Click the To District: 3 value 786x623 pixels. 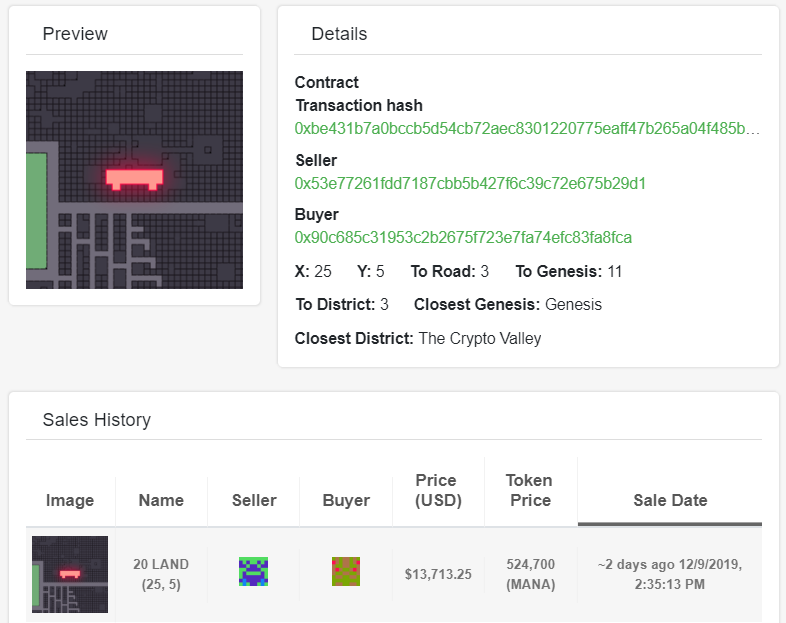(x=342, y=304)
